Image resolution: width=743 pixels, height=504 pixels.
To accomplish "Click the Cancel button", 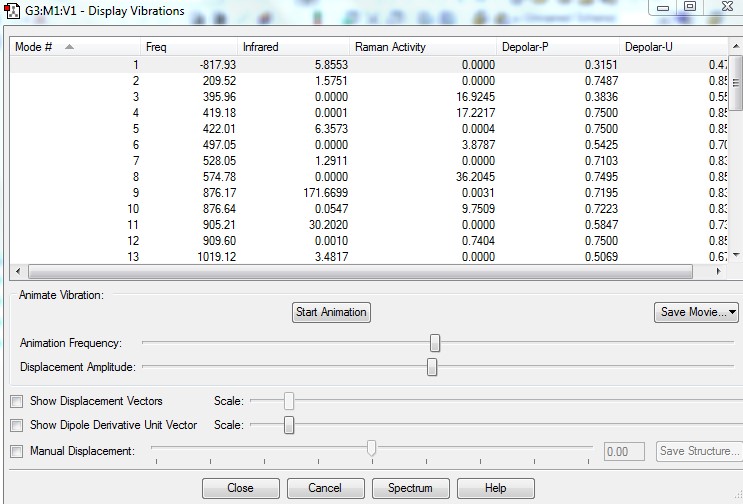I will tap(326, 488).
